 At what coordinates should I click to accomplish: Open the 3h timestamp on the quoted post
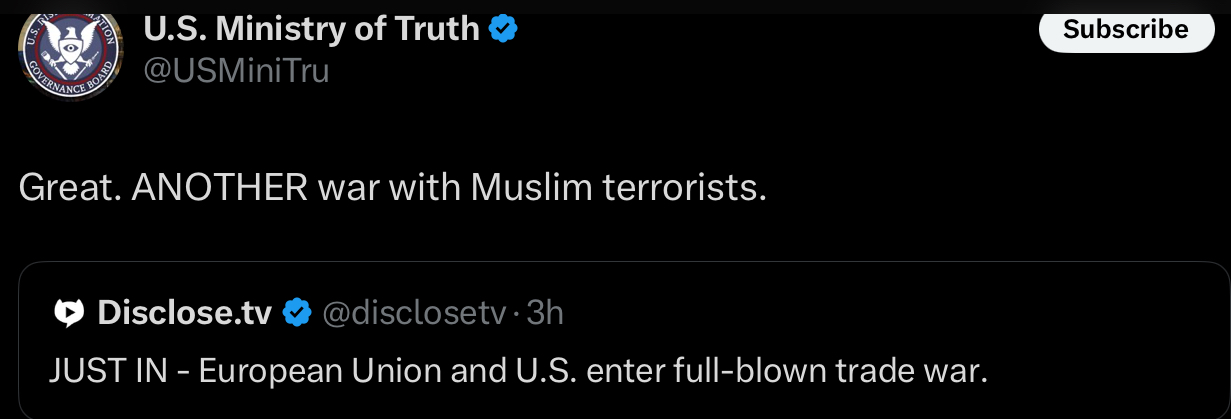(x=545, y=313)
